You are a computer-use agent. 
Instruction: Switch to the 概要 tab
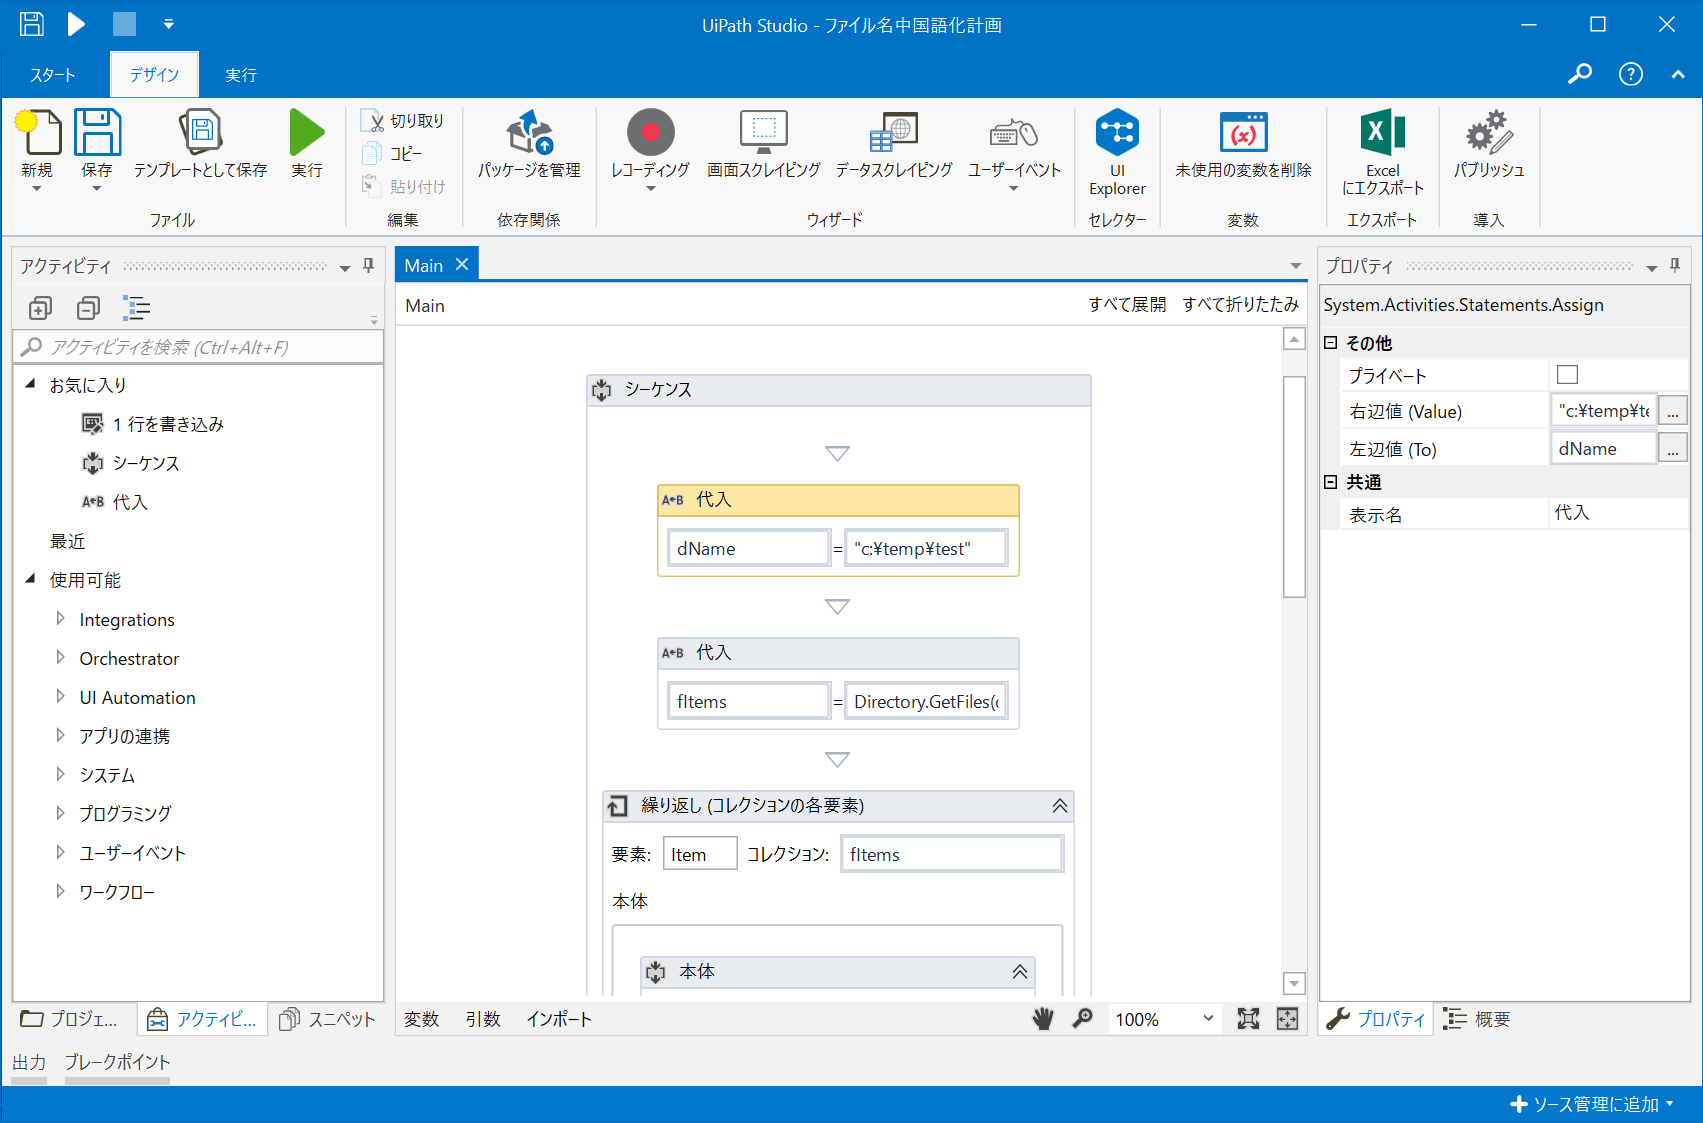click(x=1477, y=1019)
